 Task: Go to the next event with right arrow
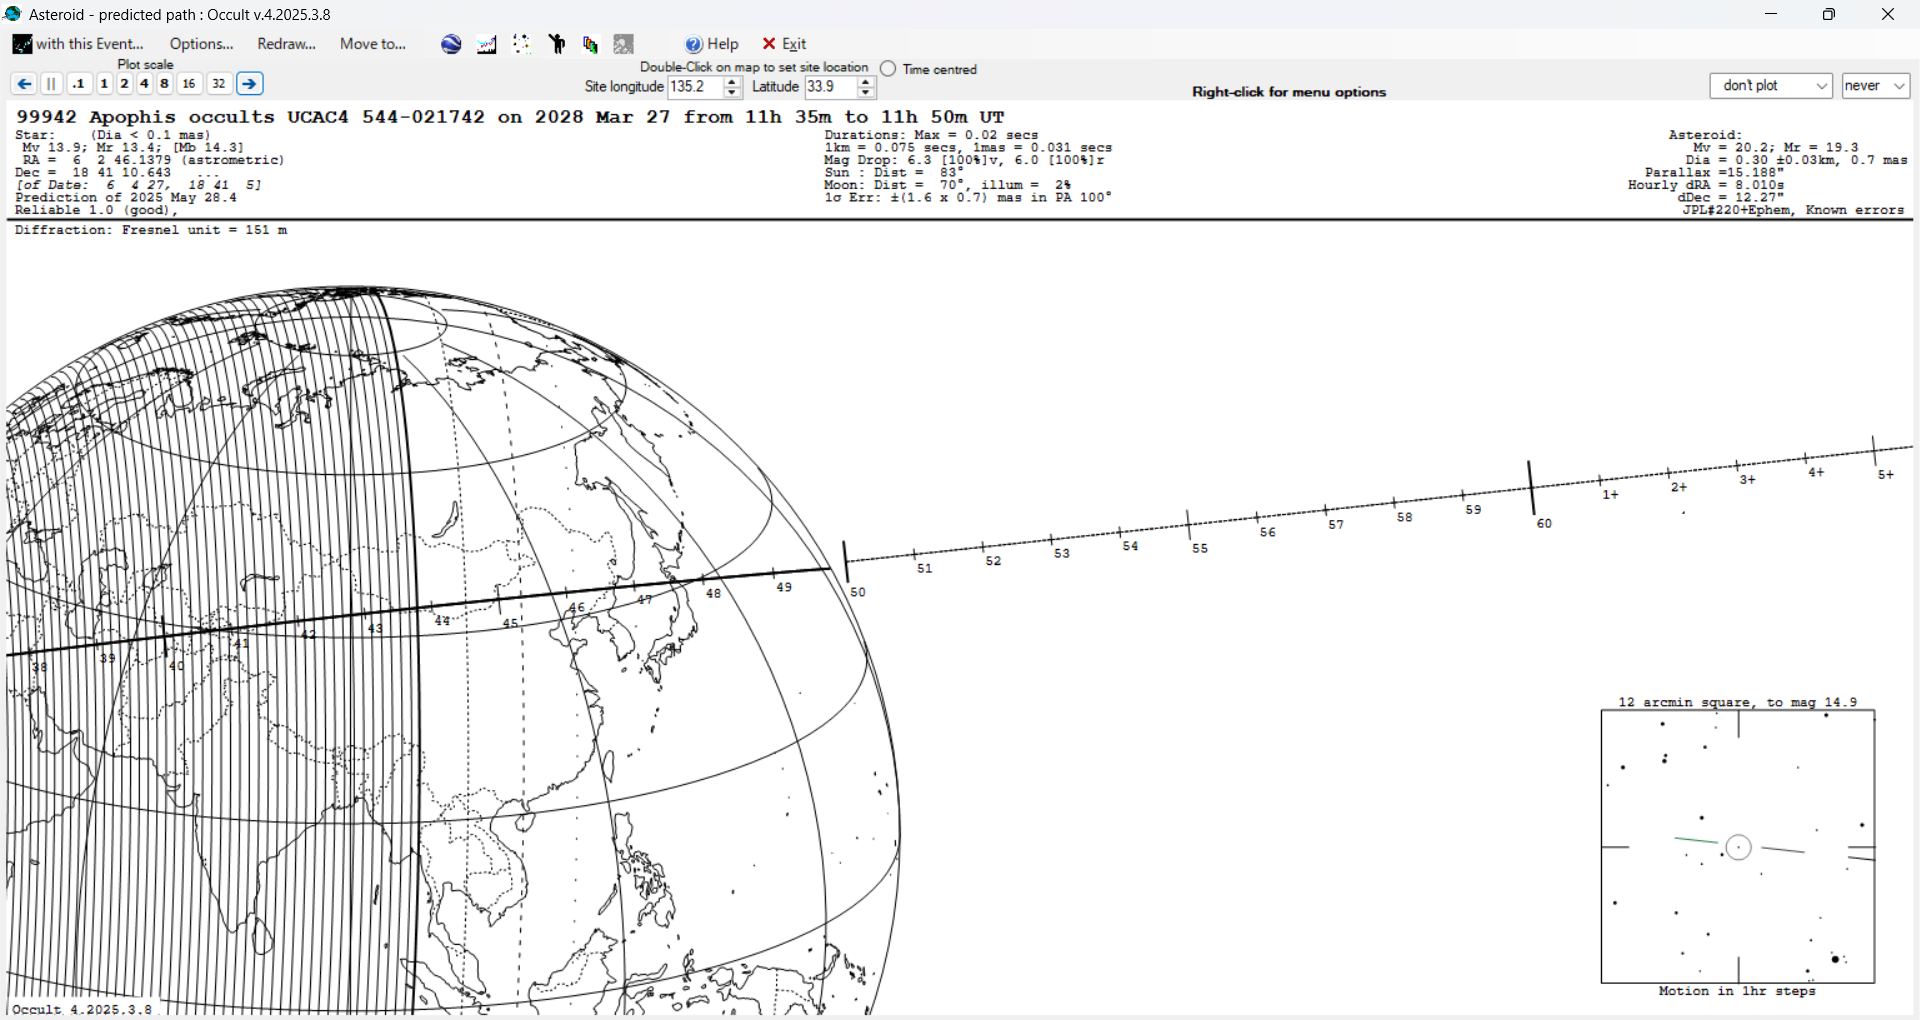(x=250, y=84)
